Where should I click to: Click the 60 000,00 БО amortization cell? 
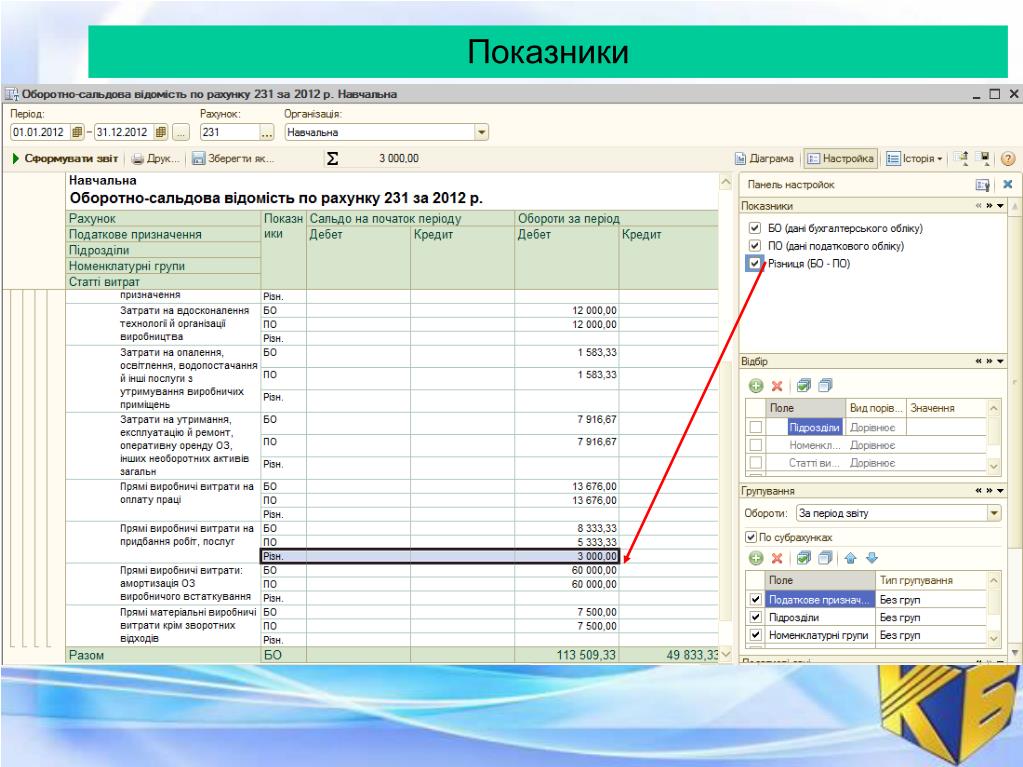[566, 570]
